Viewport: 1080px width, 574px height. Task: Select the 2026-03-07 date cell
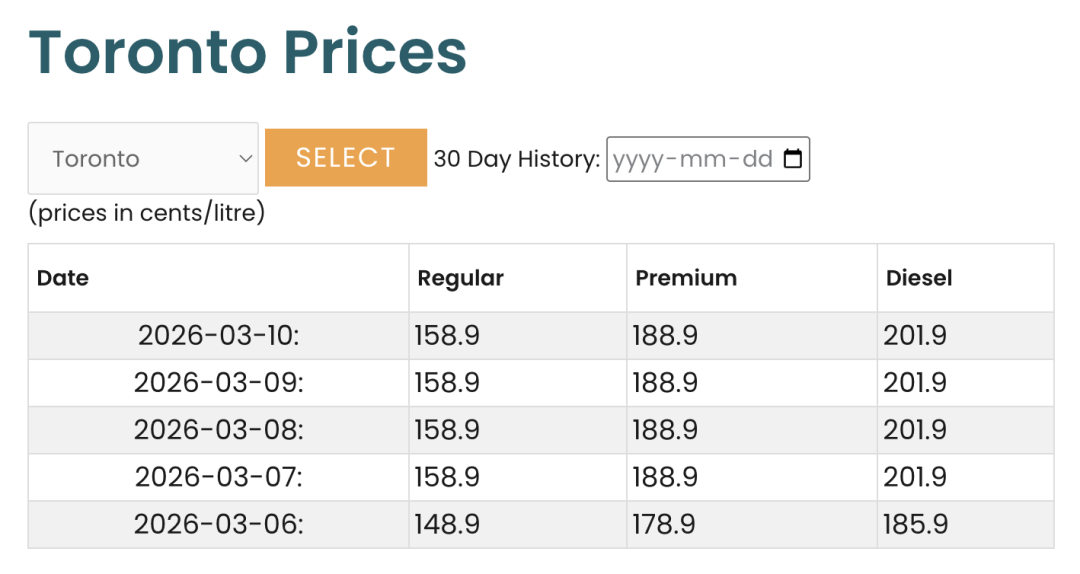(x=219, y=477)
